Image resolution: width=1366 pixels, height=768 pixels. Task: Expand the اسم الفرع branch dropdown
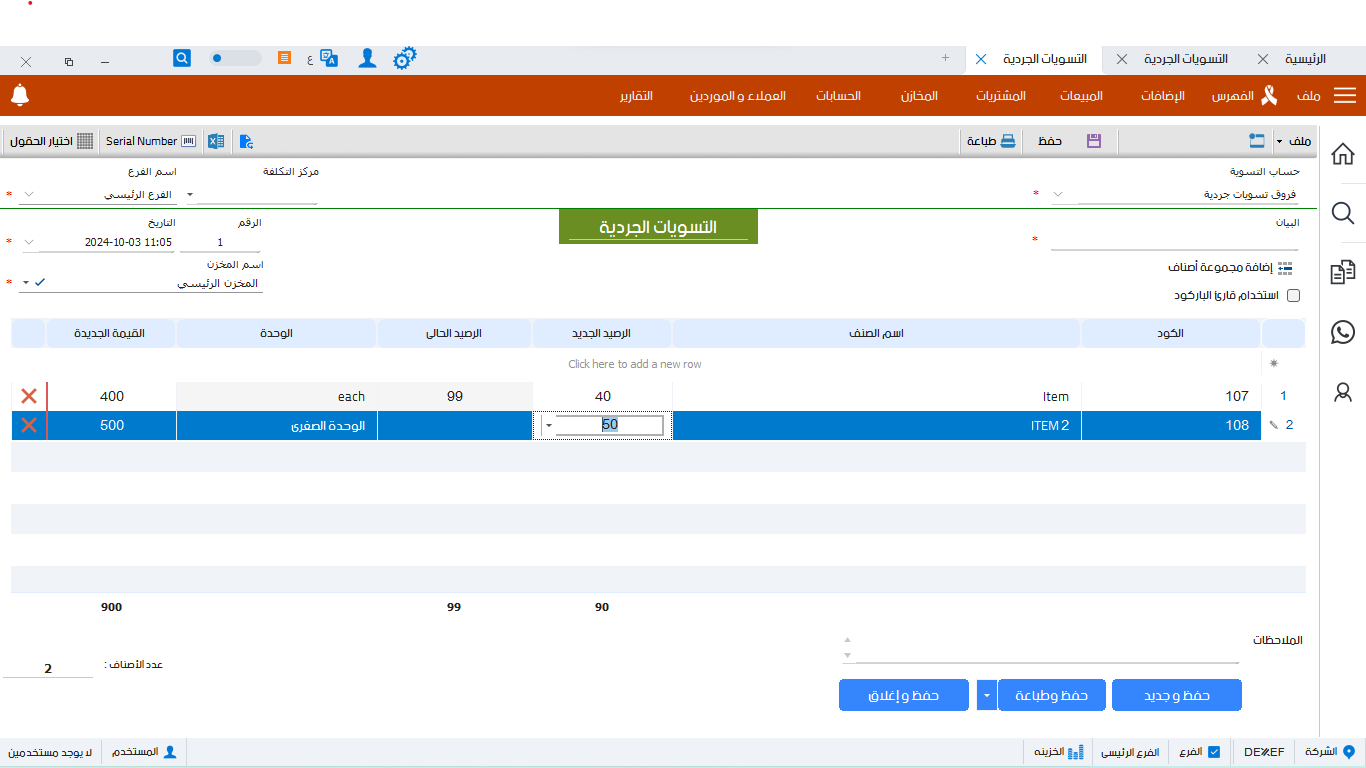28,194
